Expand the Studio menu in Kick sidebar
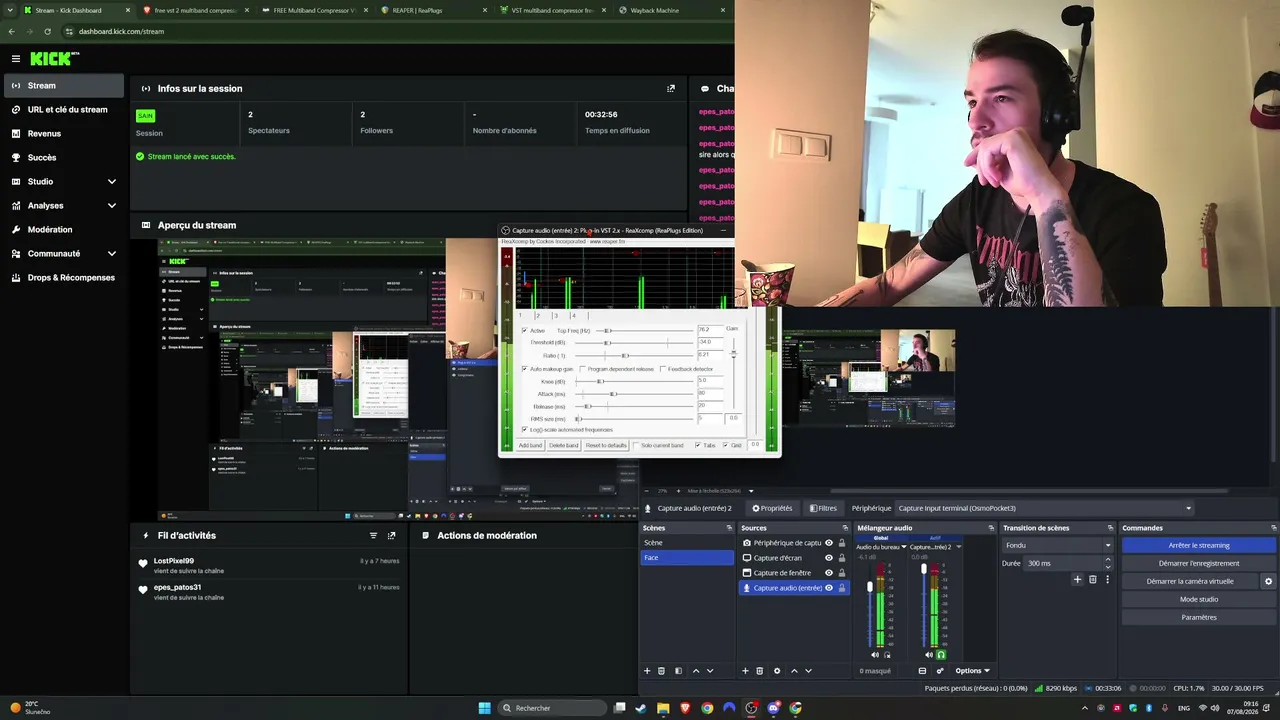This screenshot has width=1280, height=720. (x=112, y=181)
